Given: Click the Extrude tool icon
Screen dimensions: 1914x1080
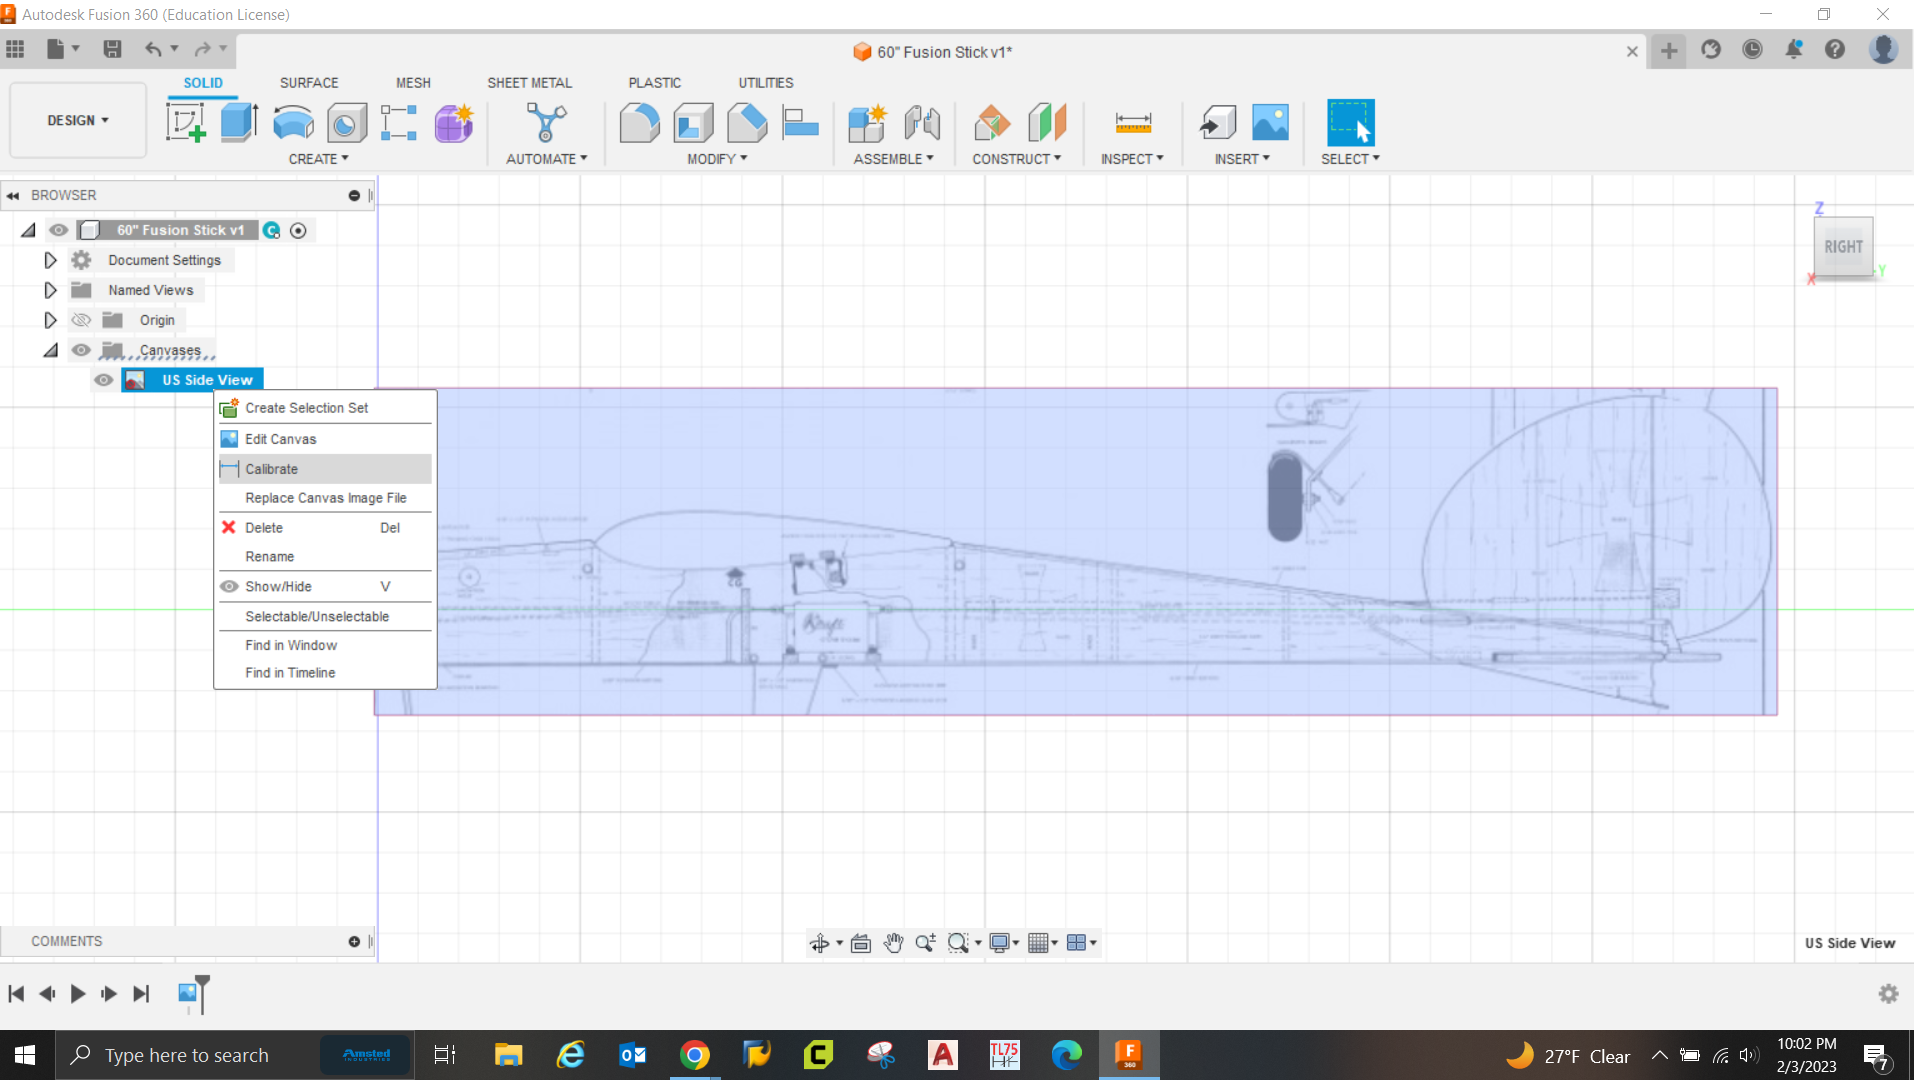Looking at the screenshot, I should coord(238,121).
